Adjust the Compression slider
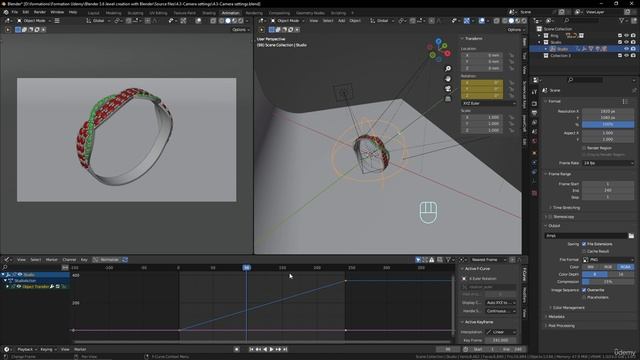Image resolution: width=640 pixels, height=360 pixels. click(608, 282)
